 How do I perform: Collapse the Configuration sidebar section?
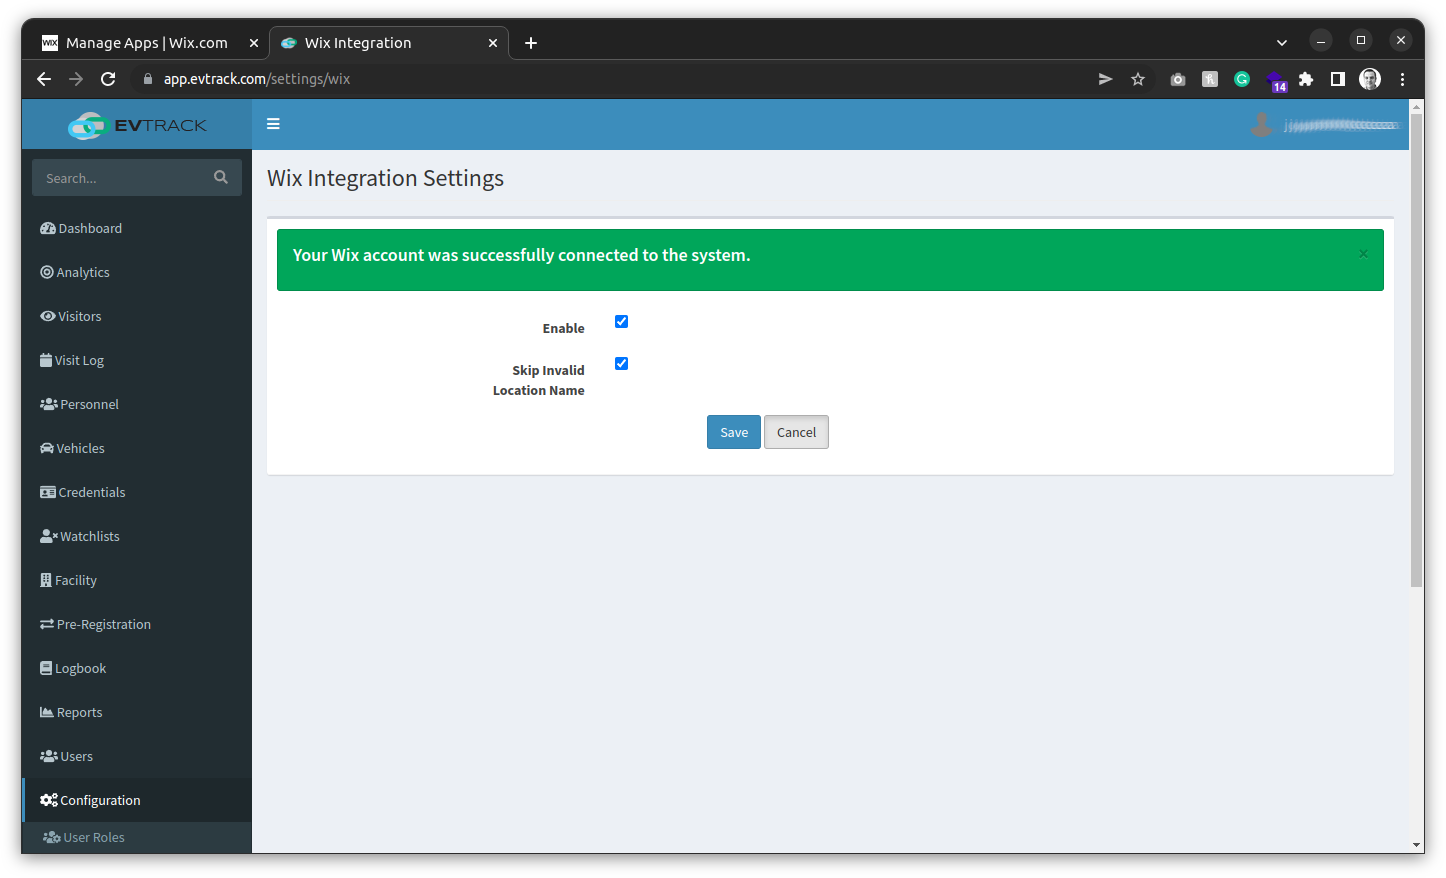pyautogui.click(x=137, y=800)
